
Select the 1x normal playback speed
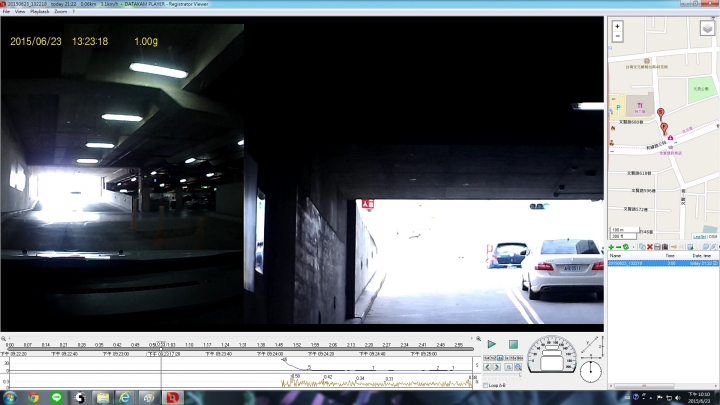tap(500, 358)
